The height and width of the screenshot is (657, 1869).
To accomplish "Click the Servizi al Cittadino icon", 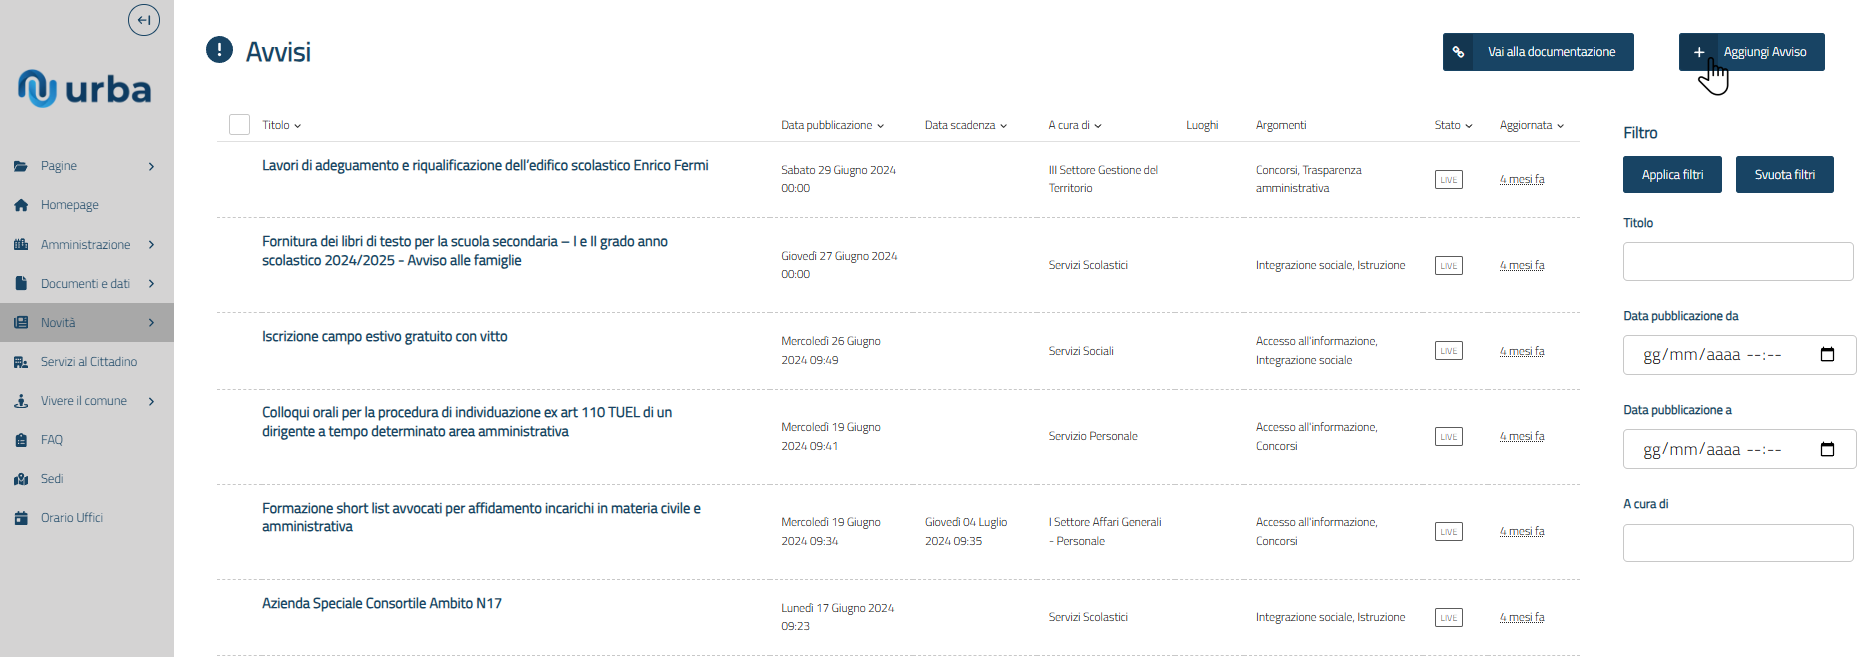I will click(21, 362).
